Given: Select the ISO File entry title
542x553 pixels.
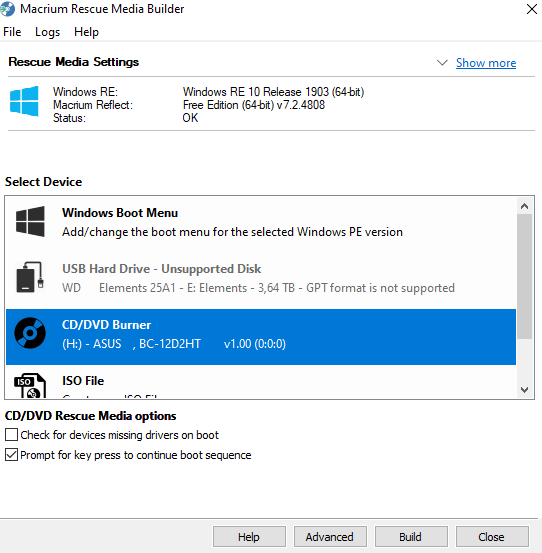Looking at the screenshot, I should click(x=83, y=381).
